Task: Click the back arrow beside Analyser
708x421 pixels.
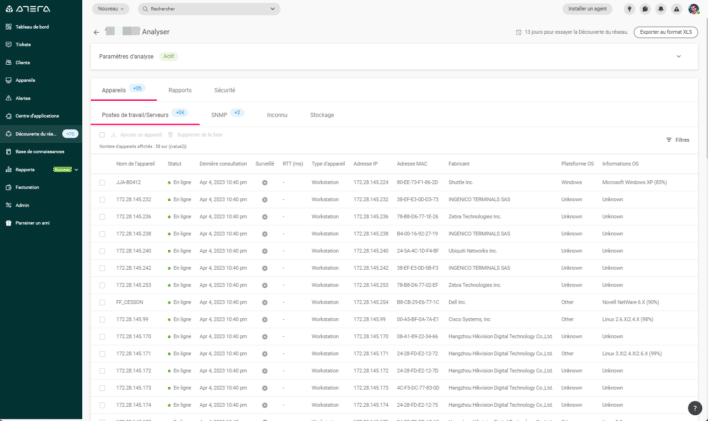Action: 96,32
